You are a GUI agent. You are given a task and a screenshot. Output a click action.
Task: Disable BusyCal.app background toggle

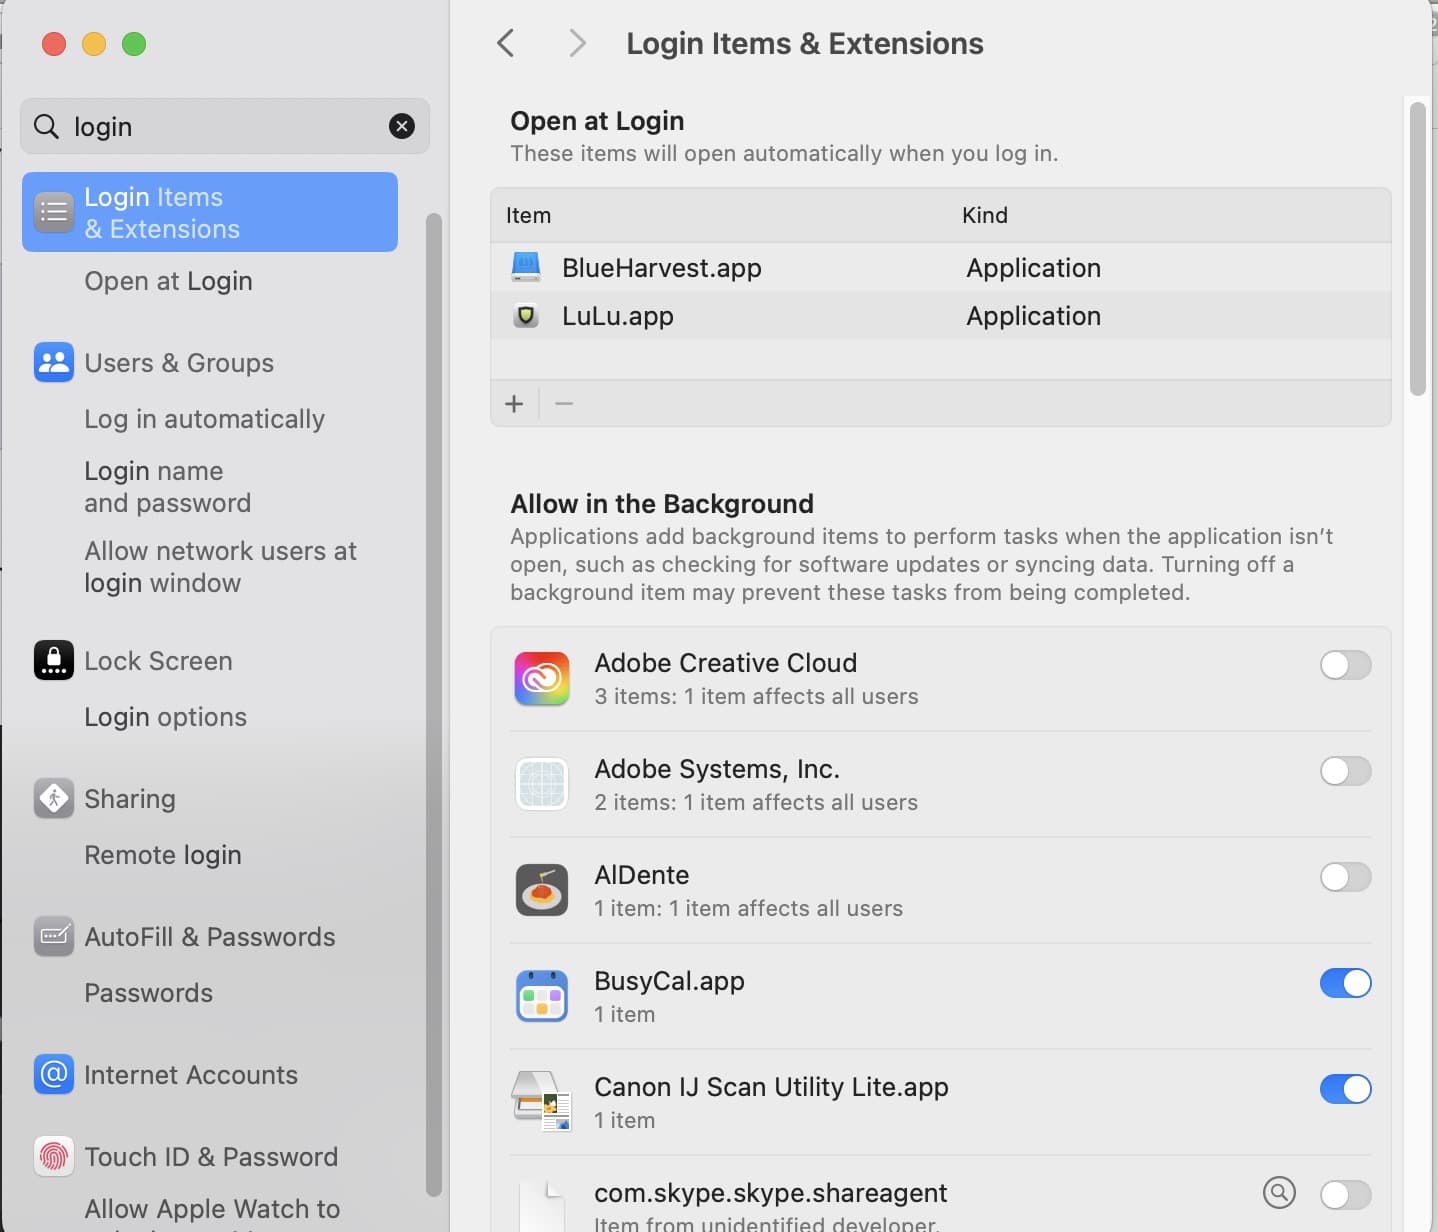(x=1345, y=983)
